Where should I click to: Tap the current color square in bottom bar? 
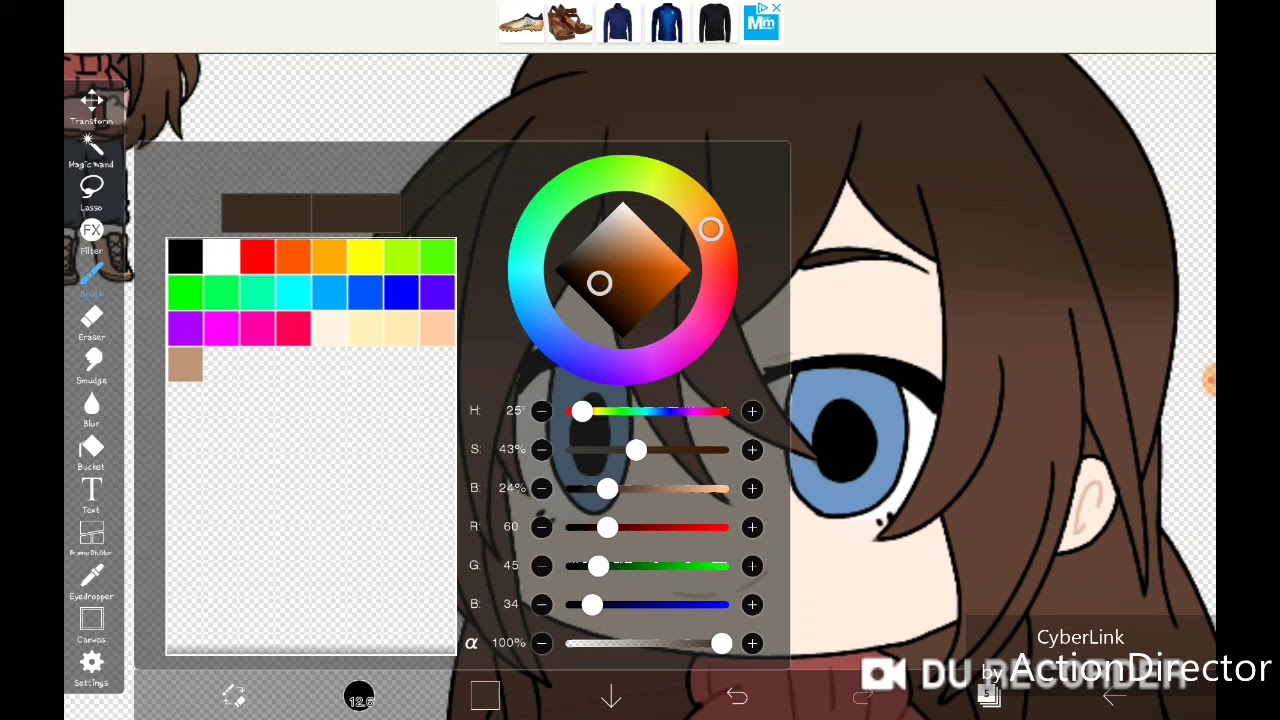485,696
